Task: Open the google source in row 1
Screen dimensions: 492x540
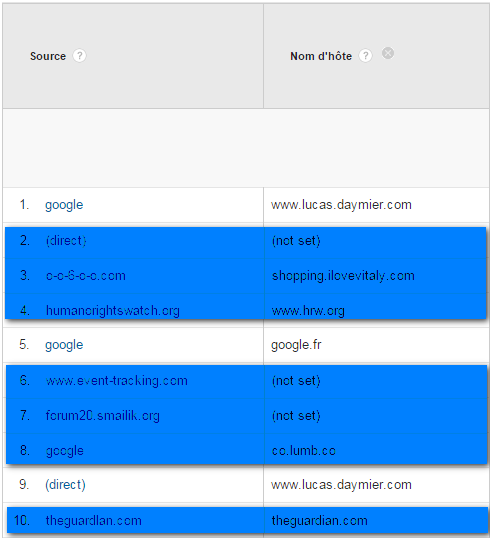Action: coord(64,205)
